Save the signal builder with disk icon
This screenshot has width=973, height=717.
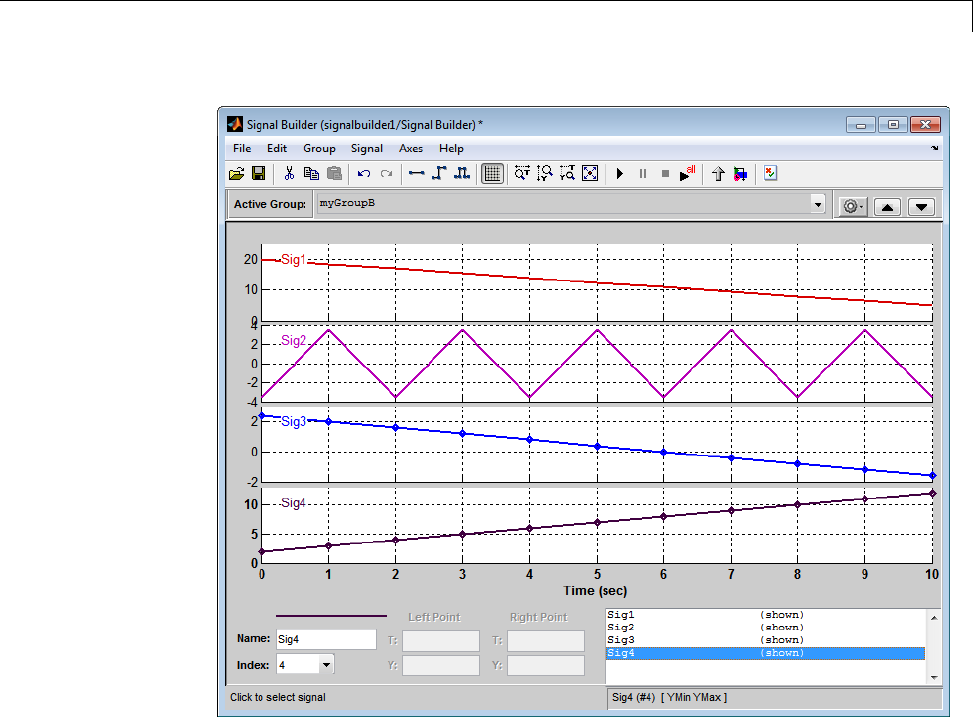pos(258,174)
